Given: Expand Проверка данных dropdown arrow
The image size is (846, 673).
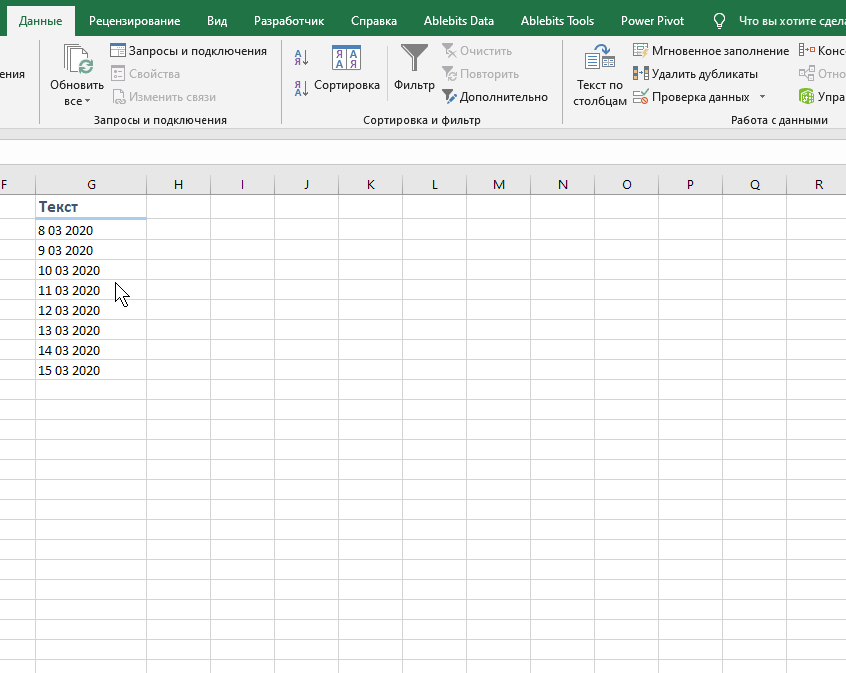Looking at the screenshot, I should pyautogui.click(x=762, y=97).
